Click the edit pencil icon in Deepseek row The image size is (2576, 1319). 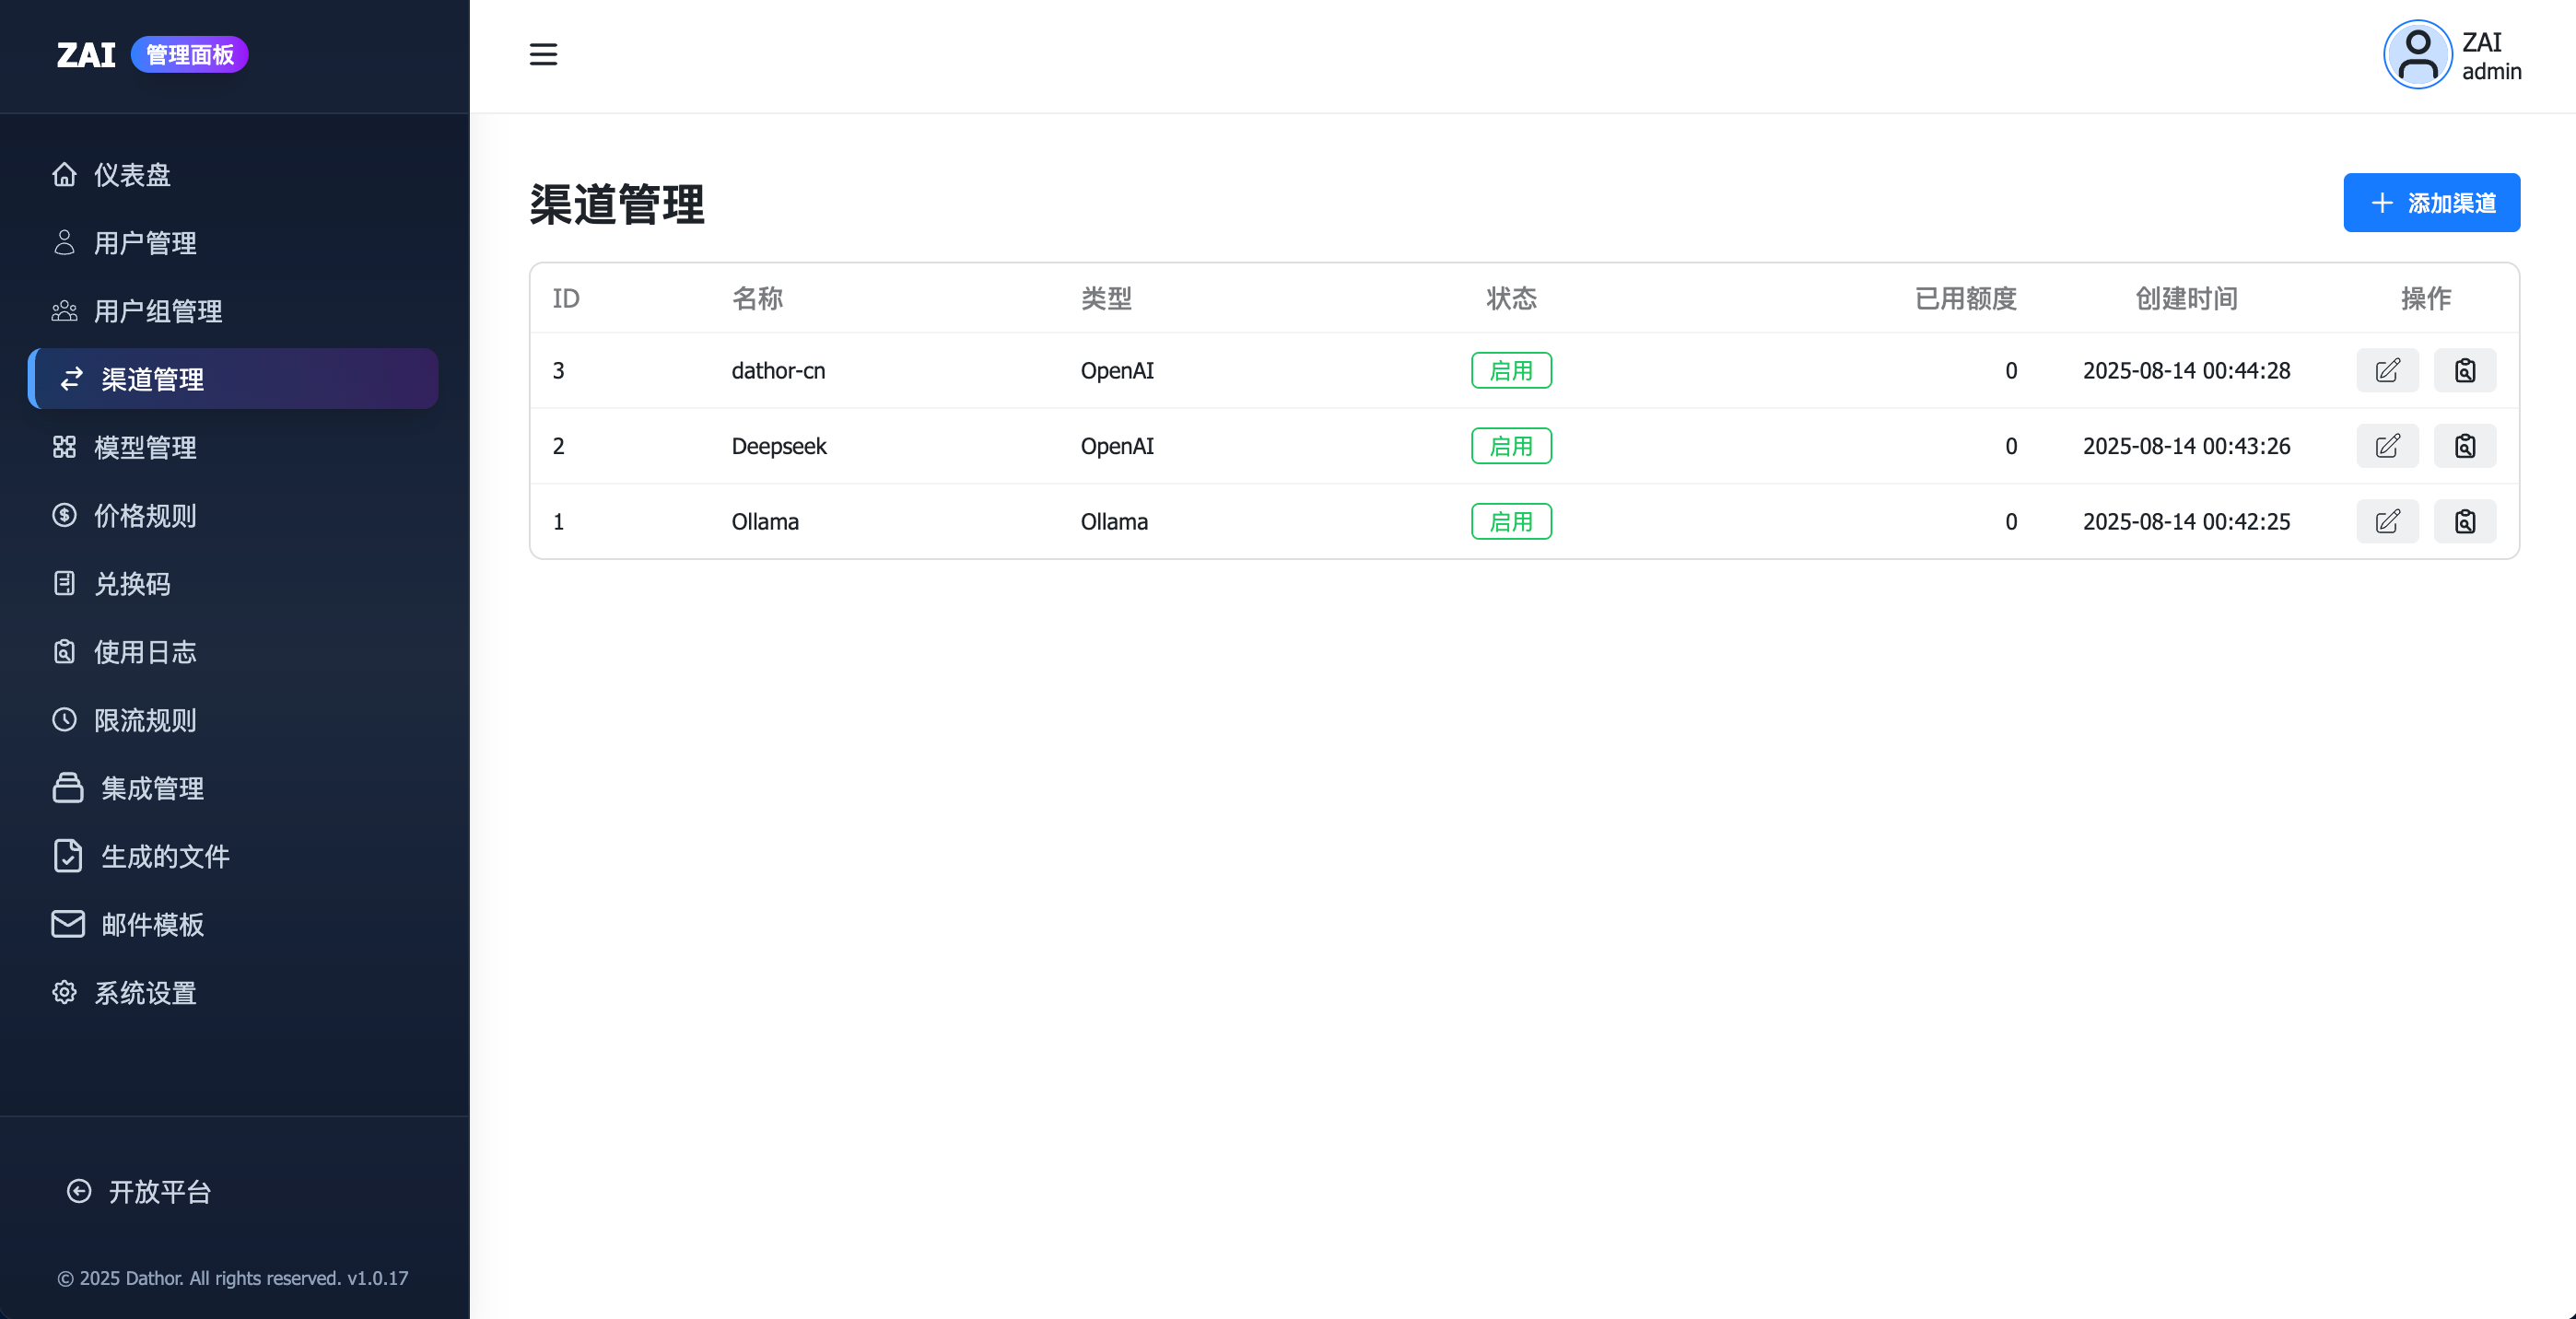(2387, 446)
